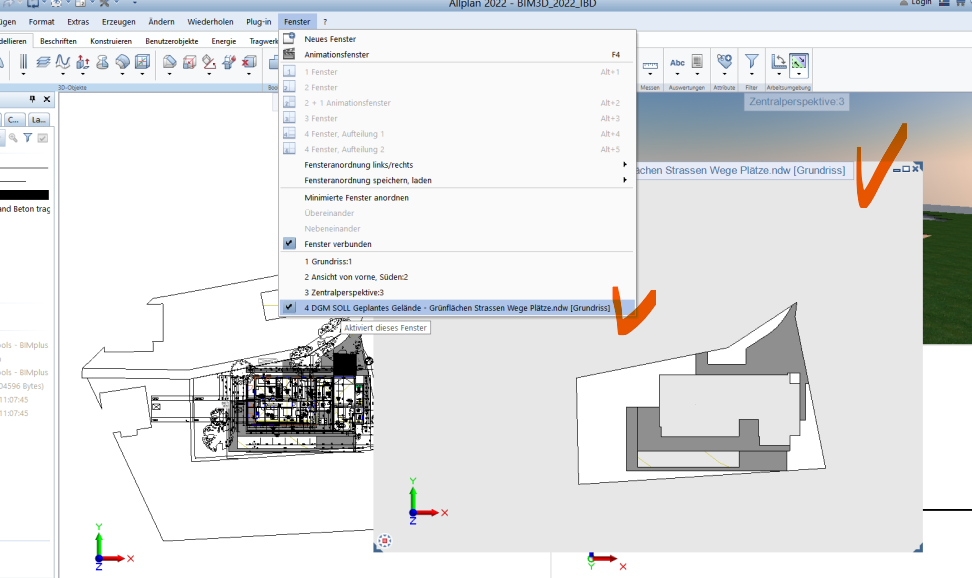Viewport: 972px width, 578px height.
Task: Click the red target icon in floating window corner
Action: pyautogui.click(x=385, y=540)
